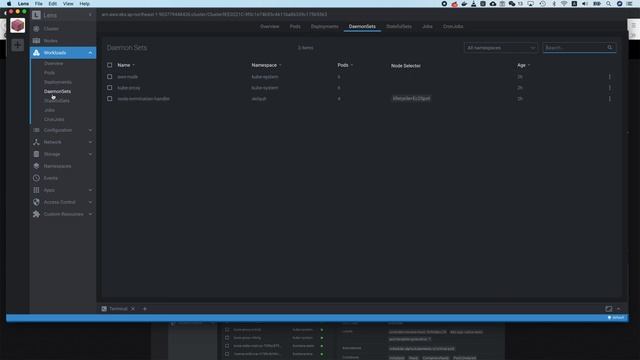Open Deployments under Workloads in sidebar
This screenshot has height=360, width=640.
point(58,82)
